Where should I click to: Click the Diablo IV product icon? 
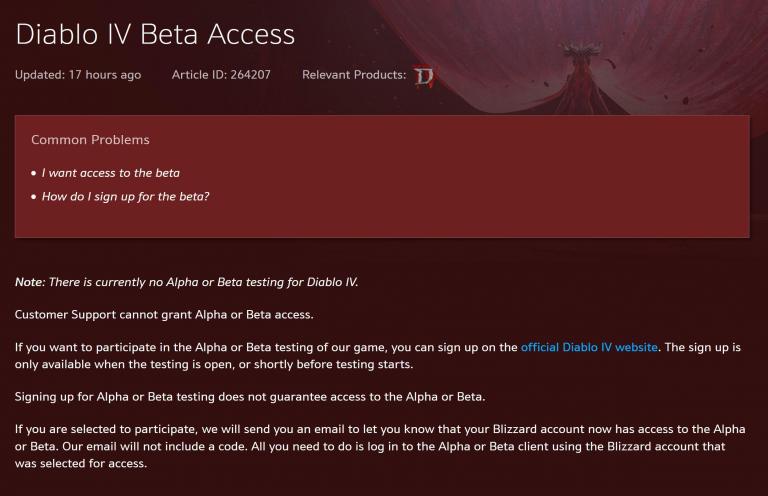424,76
